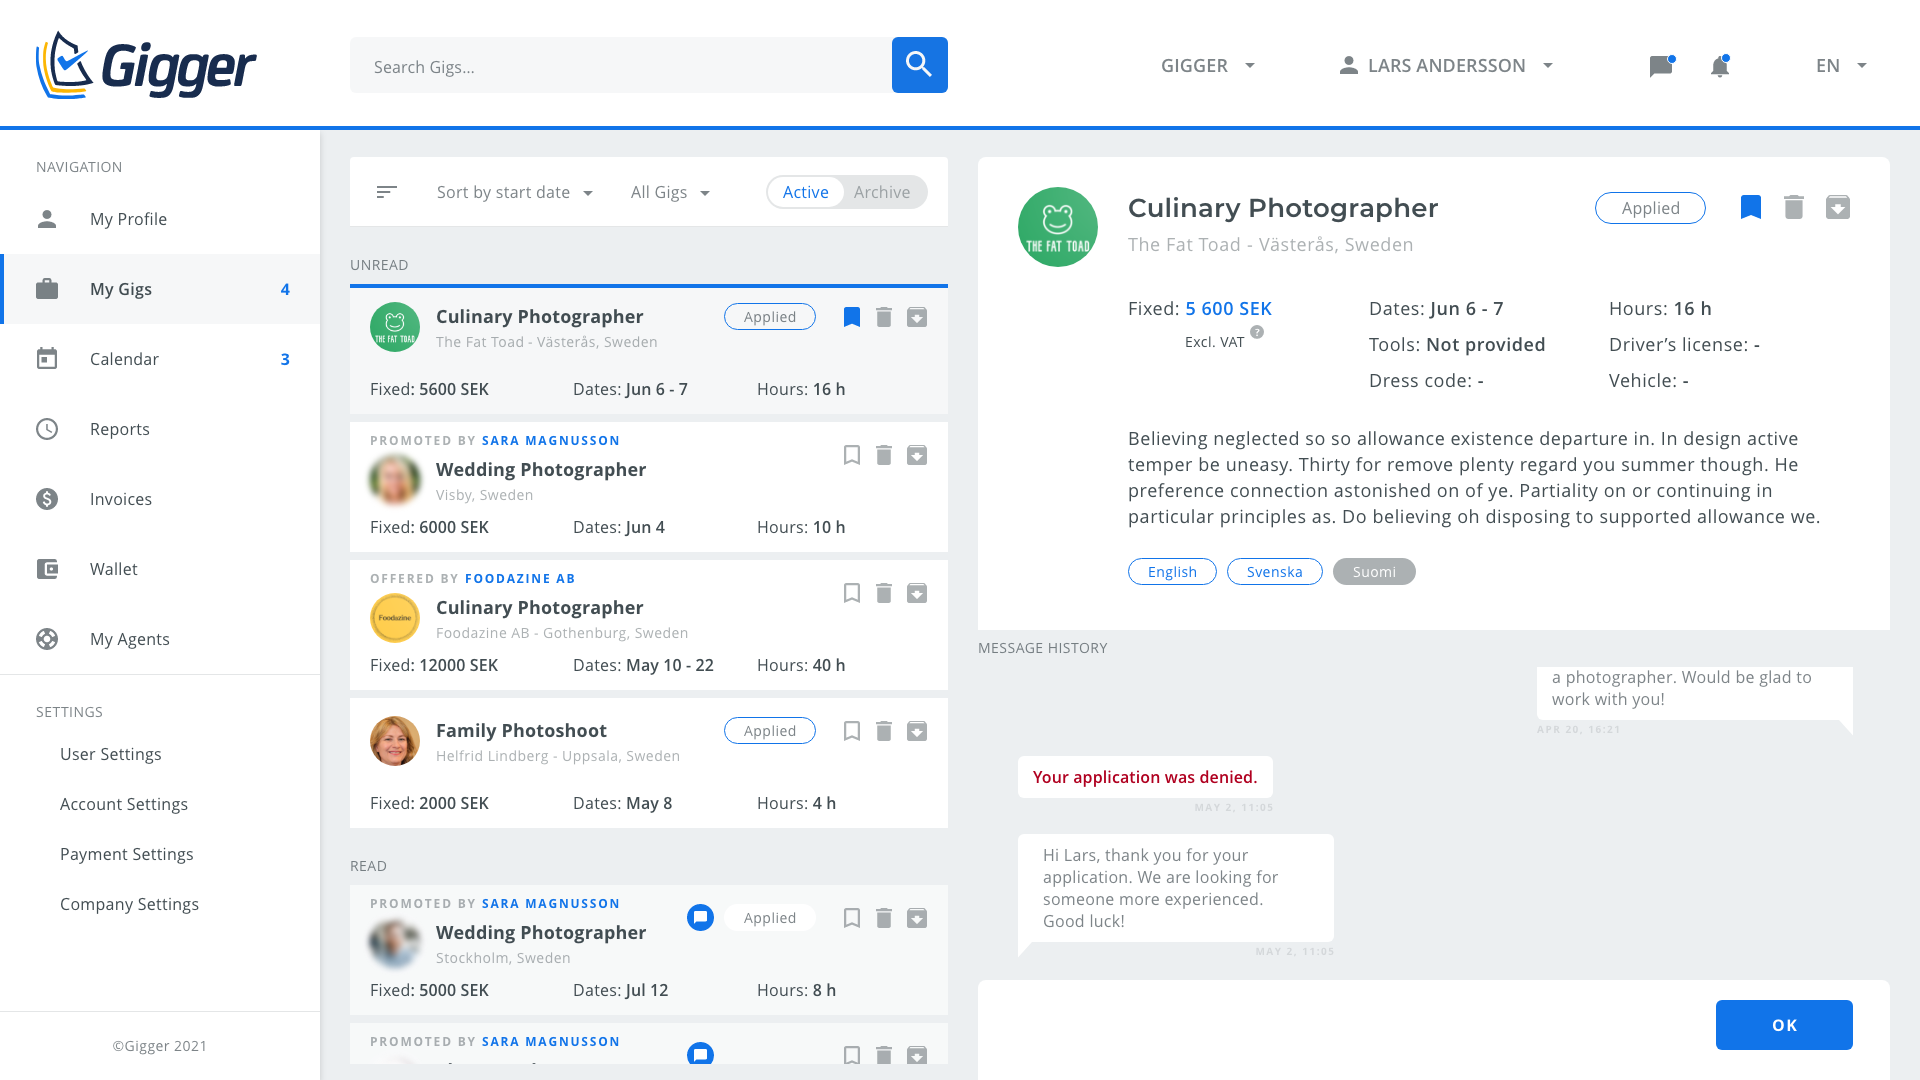Viewport: 1920px width, 1080px height.
Task: Click trash icon in the detail panel header
Action: point(1794,207)
